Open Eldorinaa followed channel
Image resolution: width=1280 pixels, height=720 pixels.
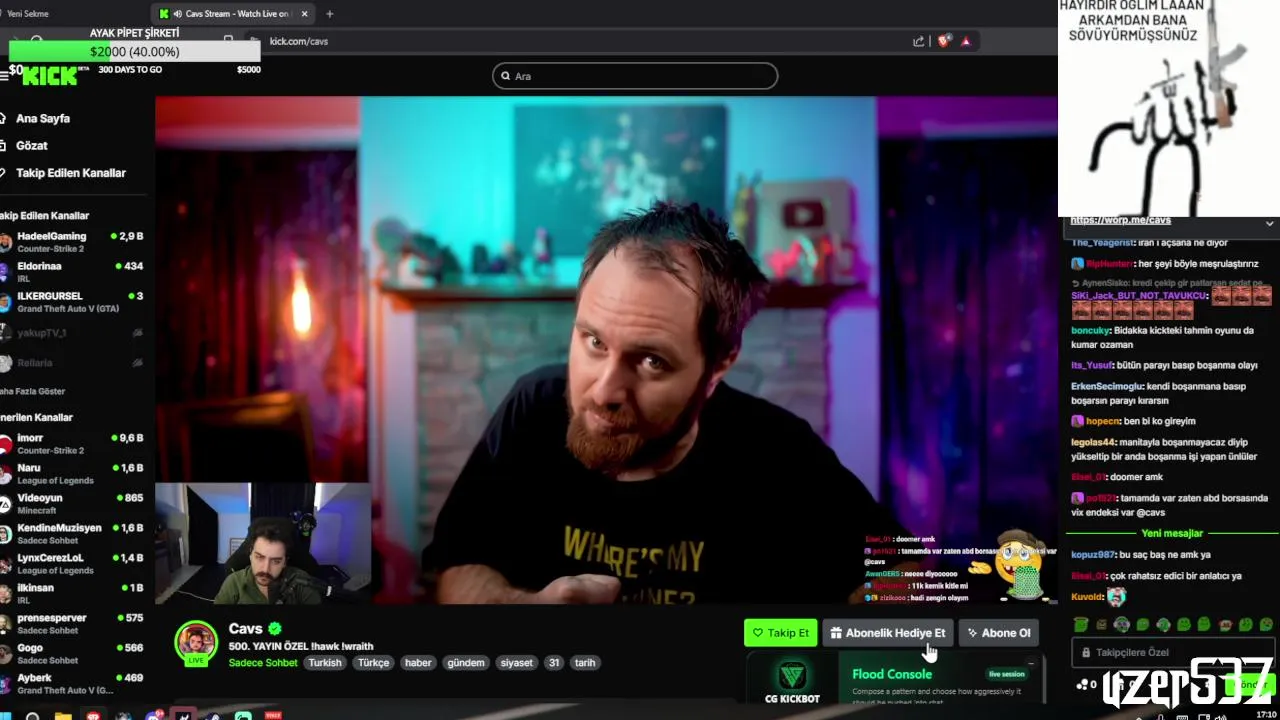tap(72, 272)
